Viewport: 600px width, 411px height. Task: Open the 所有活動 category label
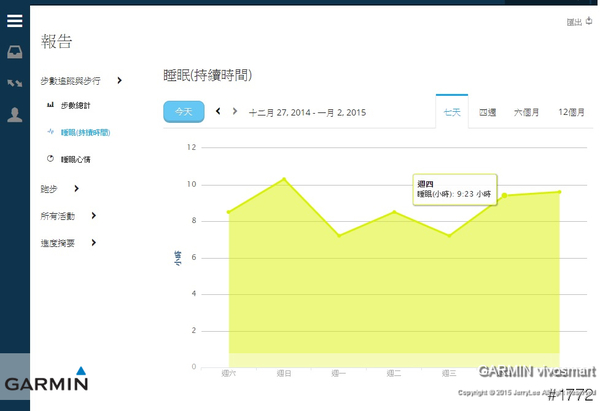(x=57, y=216)
